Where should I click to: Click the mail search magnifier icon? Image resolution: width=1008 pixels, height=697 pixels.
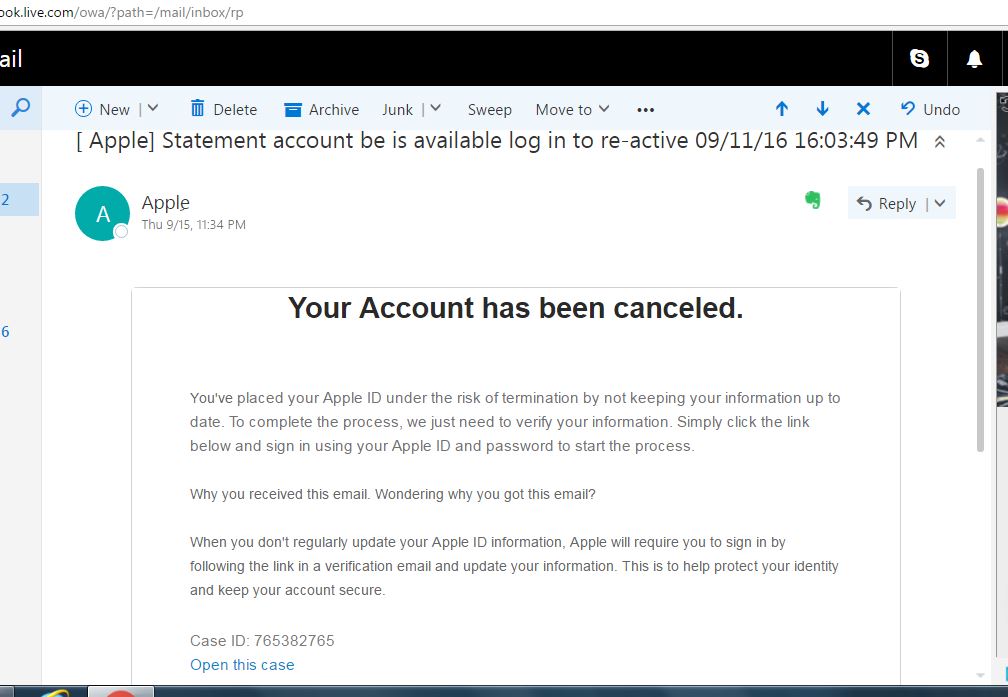pos(20,108)
